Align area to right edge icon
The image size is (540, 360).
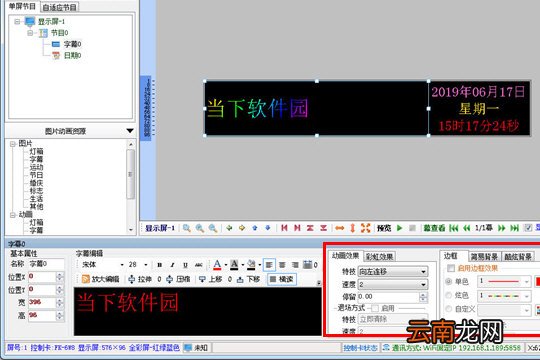pos(297,228)
